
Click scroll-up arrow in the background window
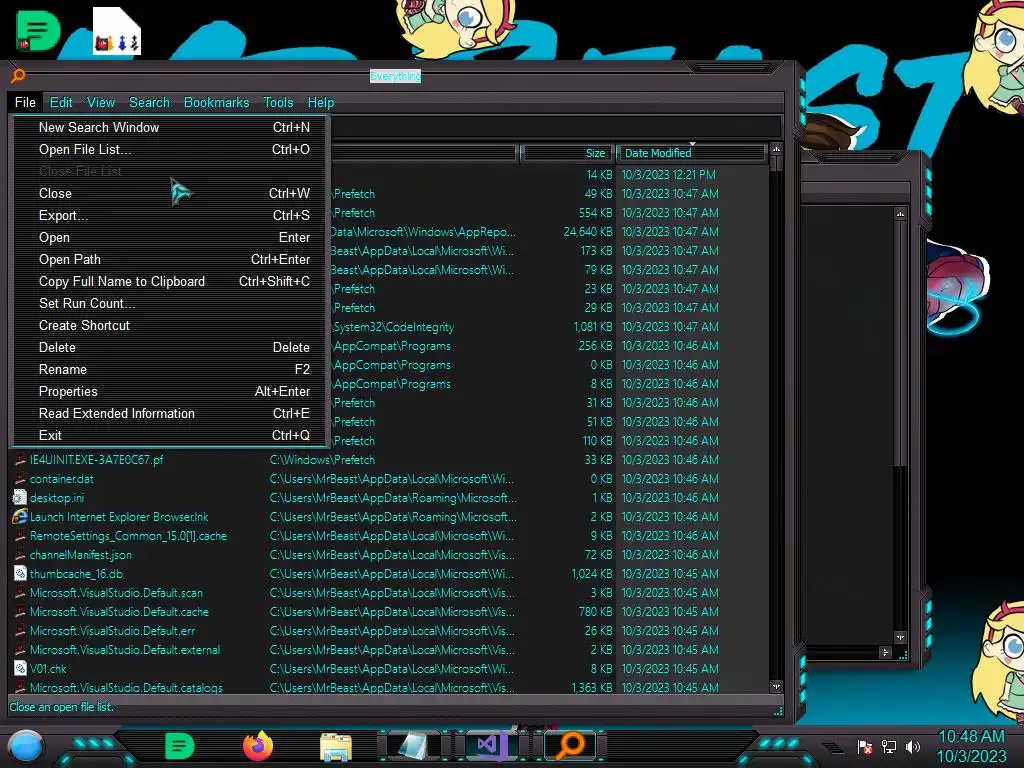(x=900, y=214)
